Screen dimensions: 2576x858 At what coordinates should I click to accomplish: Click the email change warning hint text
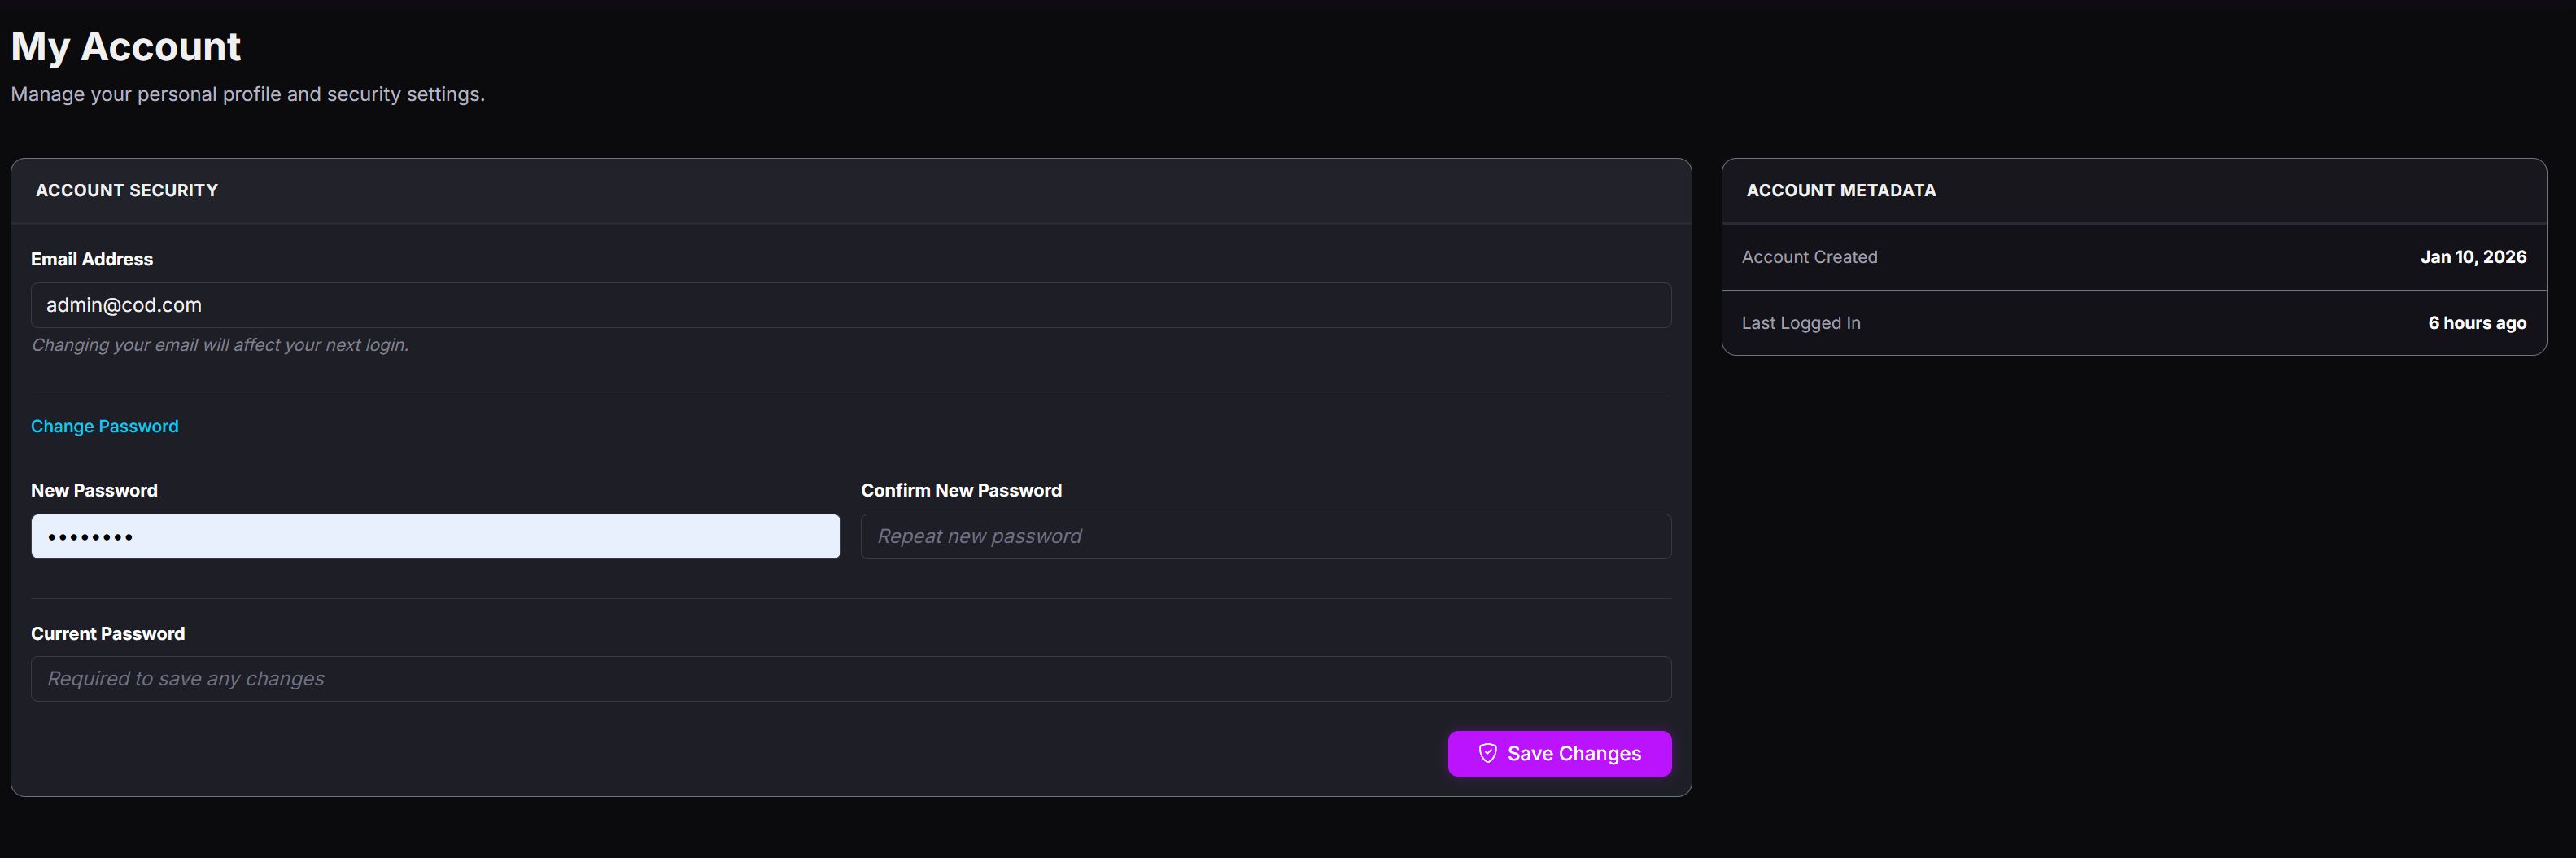pyautogui.click(x=220, y=345)
